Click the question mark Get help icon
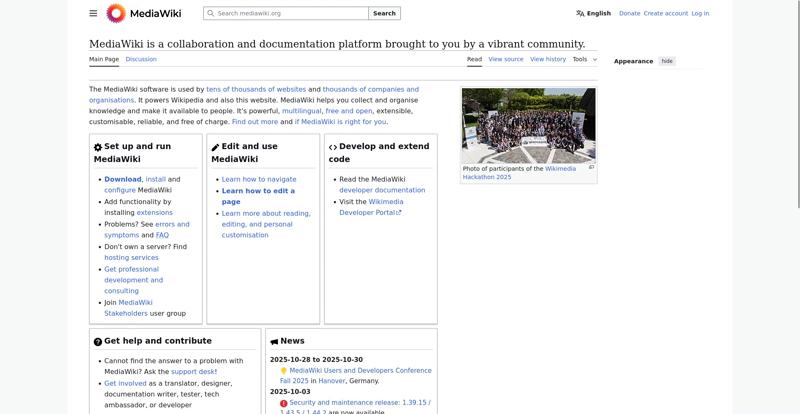This screenshot has height=414, width=800. pos(98,341)
